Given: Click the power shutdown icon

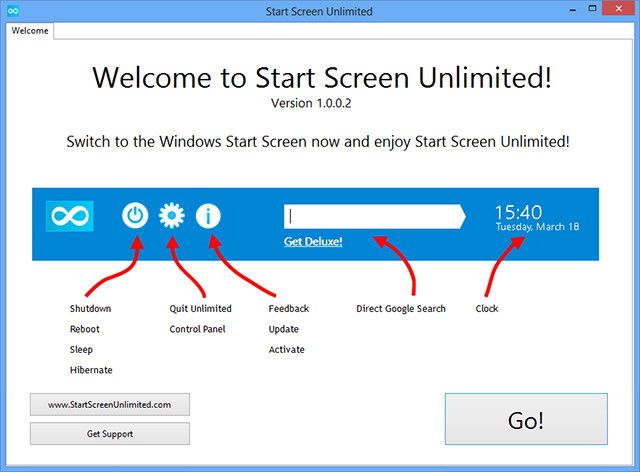Looking at the screenshot, I should 135,216.
